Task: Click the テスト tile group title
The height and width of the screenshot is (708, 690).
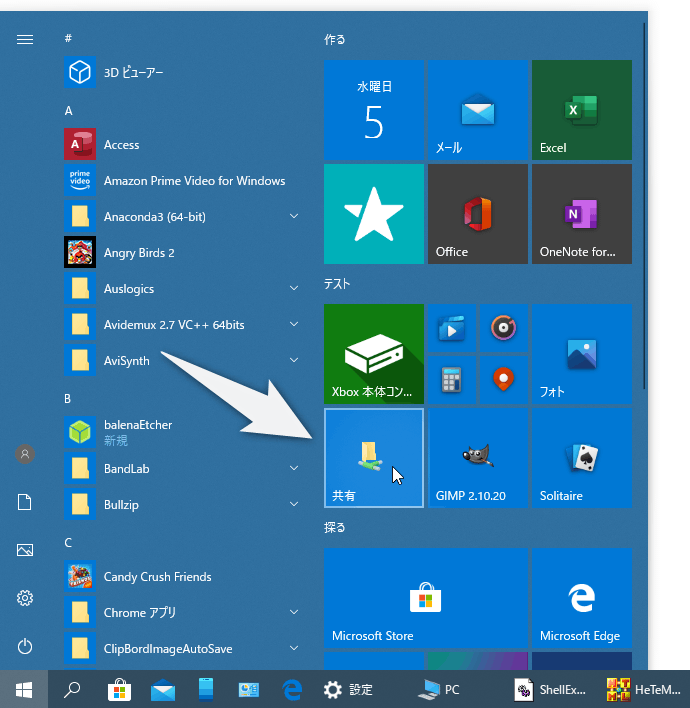Action: click(337, 284)
